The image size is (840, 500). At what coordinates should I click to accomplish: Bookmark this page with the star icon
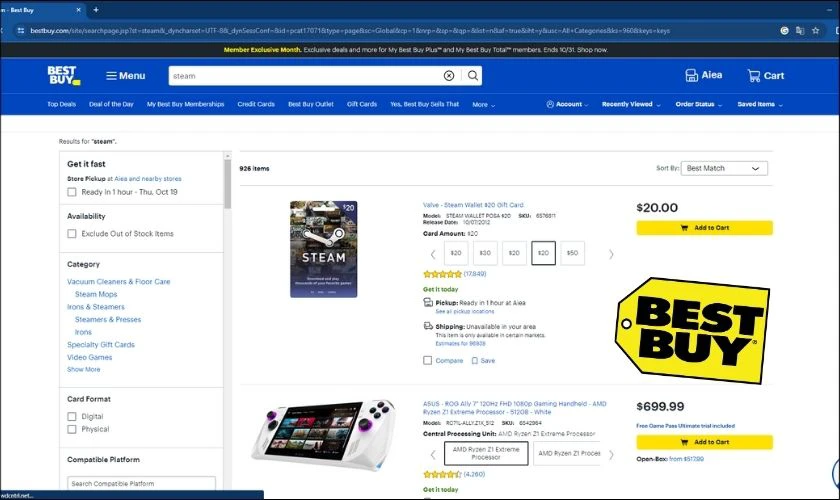tap(815, 31)
